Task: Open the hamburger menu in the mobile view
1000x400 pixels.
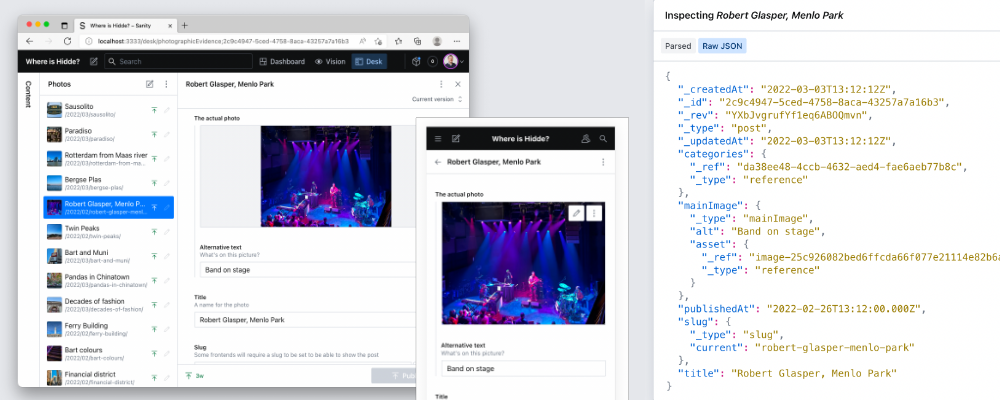Action: [x=438, y=138]
